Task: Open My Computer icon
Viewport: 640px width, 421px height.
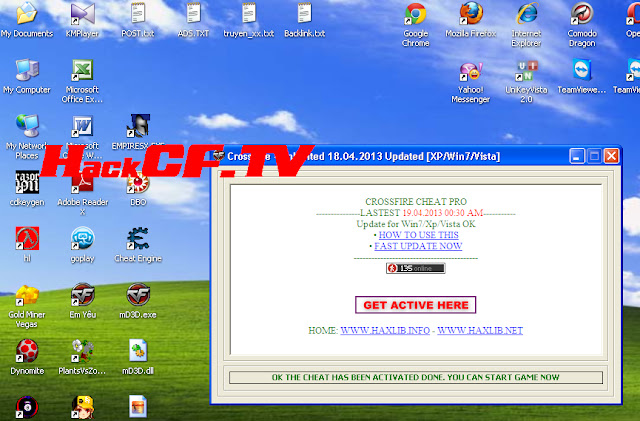Action: point(27,76)
